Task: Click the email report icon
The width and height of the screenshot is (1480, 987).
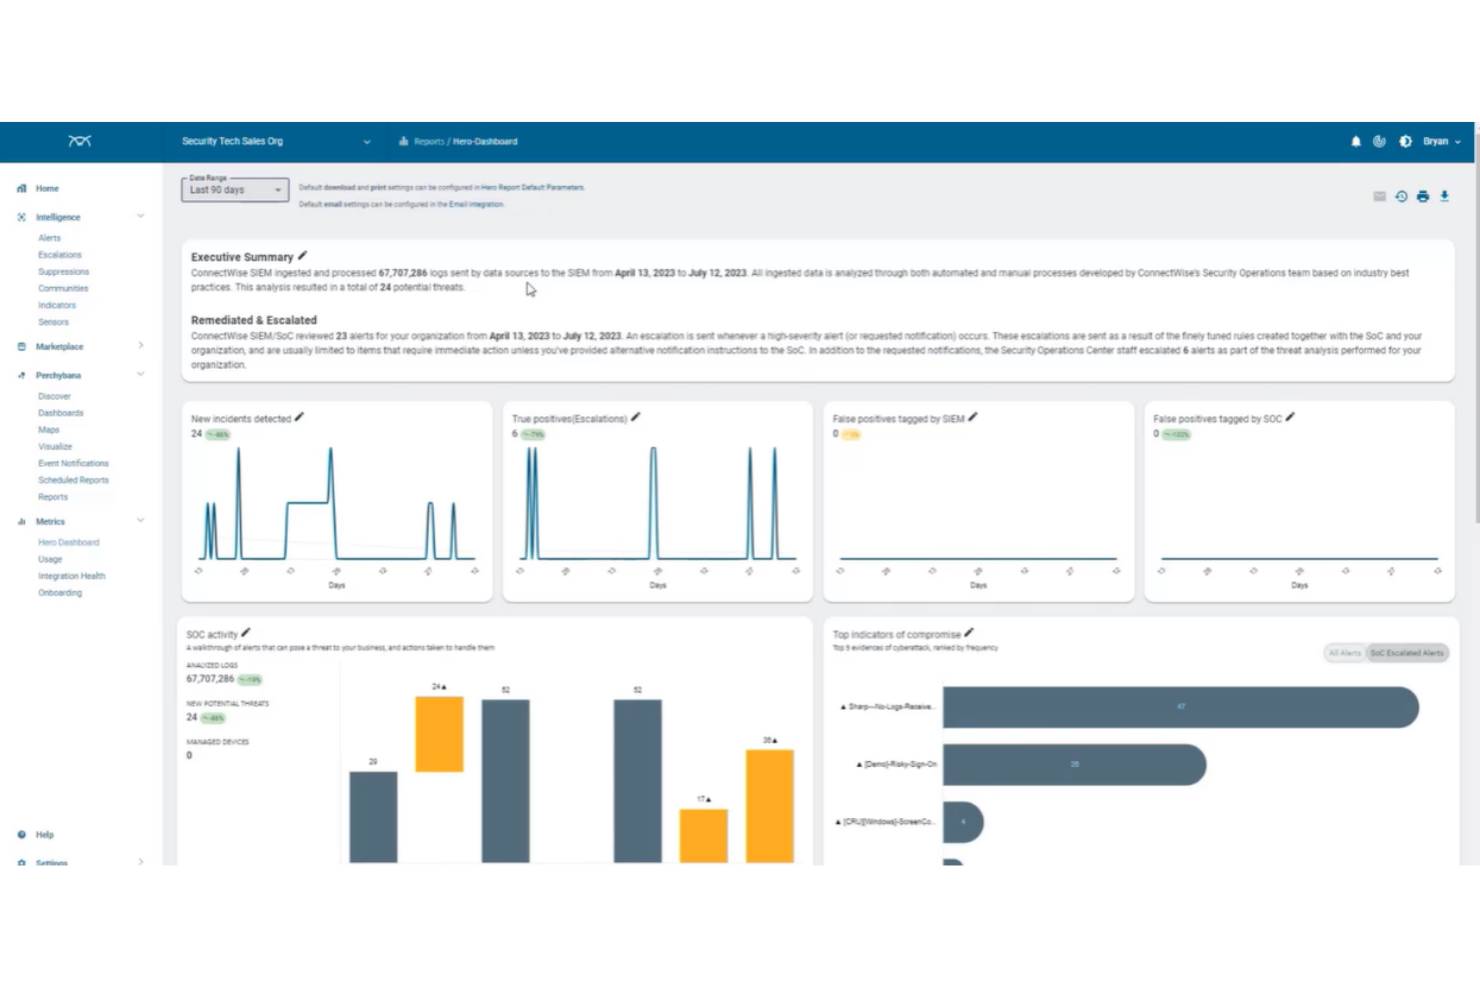Action: click(1379, 196)
